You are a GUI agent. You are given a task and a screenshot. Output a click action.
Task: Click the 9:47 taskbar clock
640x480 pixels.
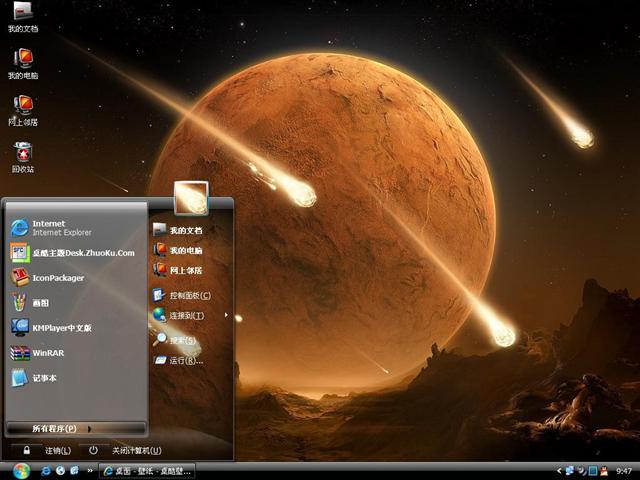pyautogui.click(x=624, y=471)
